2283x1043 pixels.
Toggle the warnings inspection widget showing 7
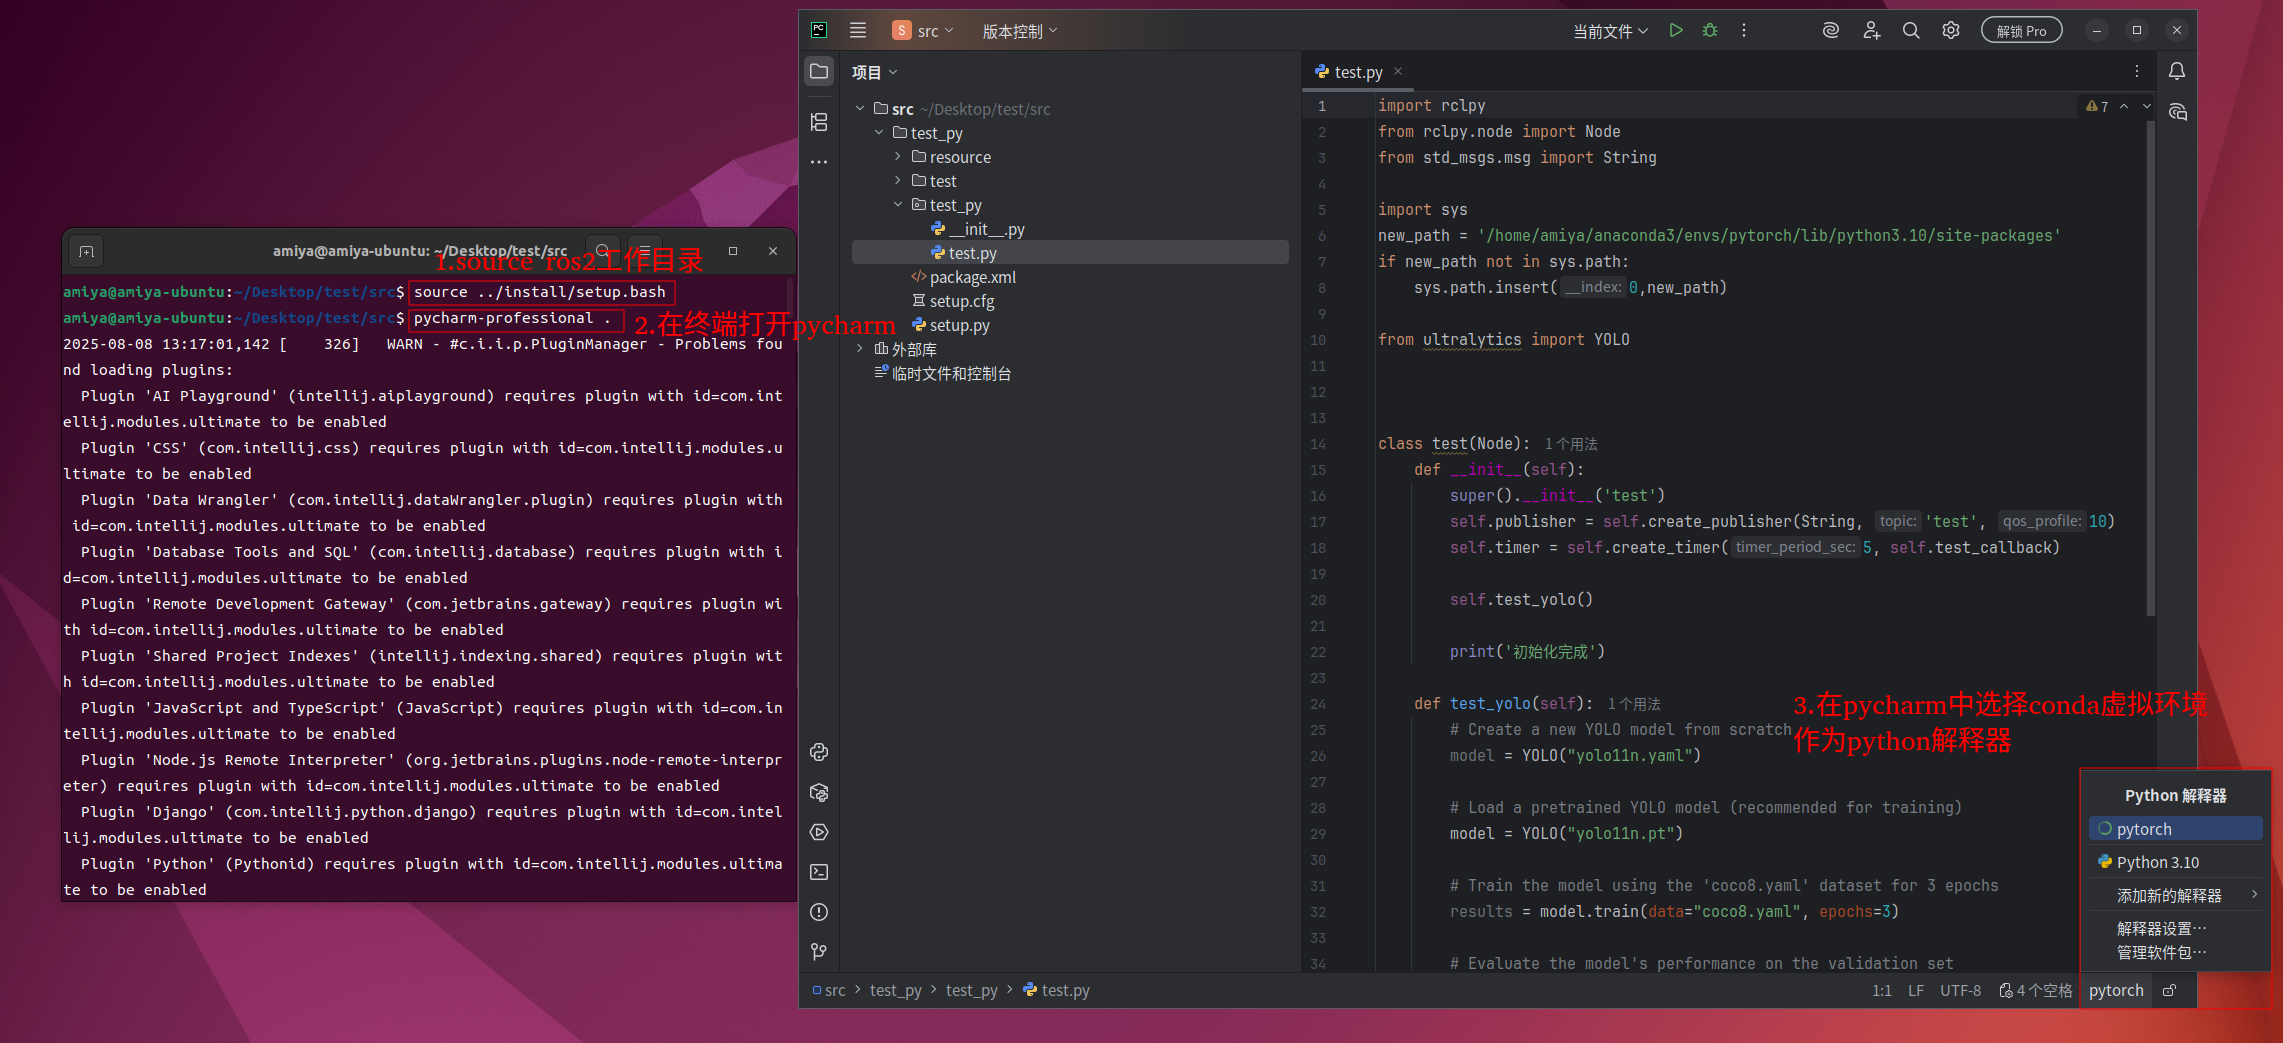point(2098,106)
